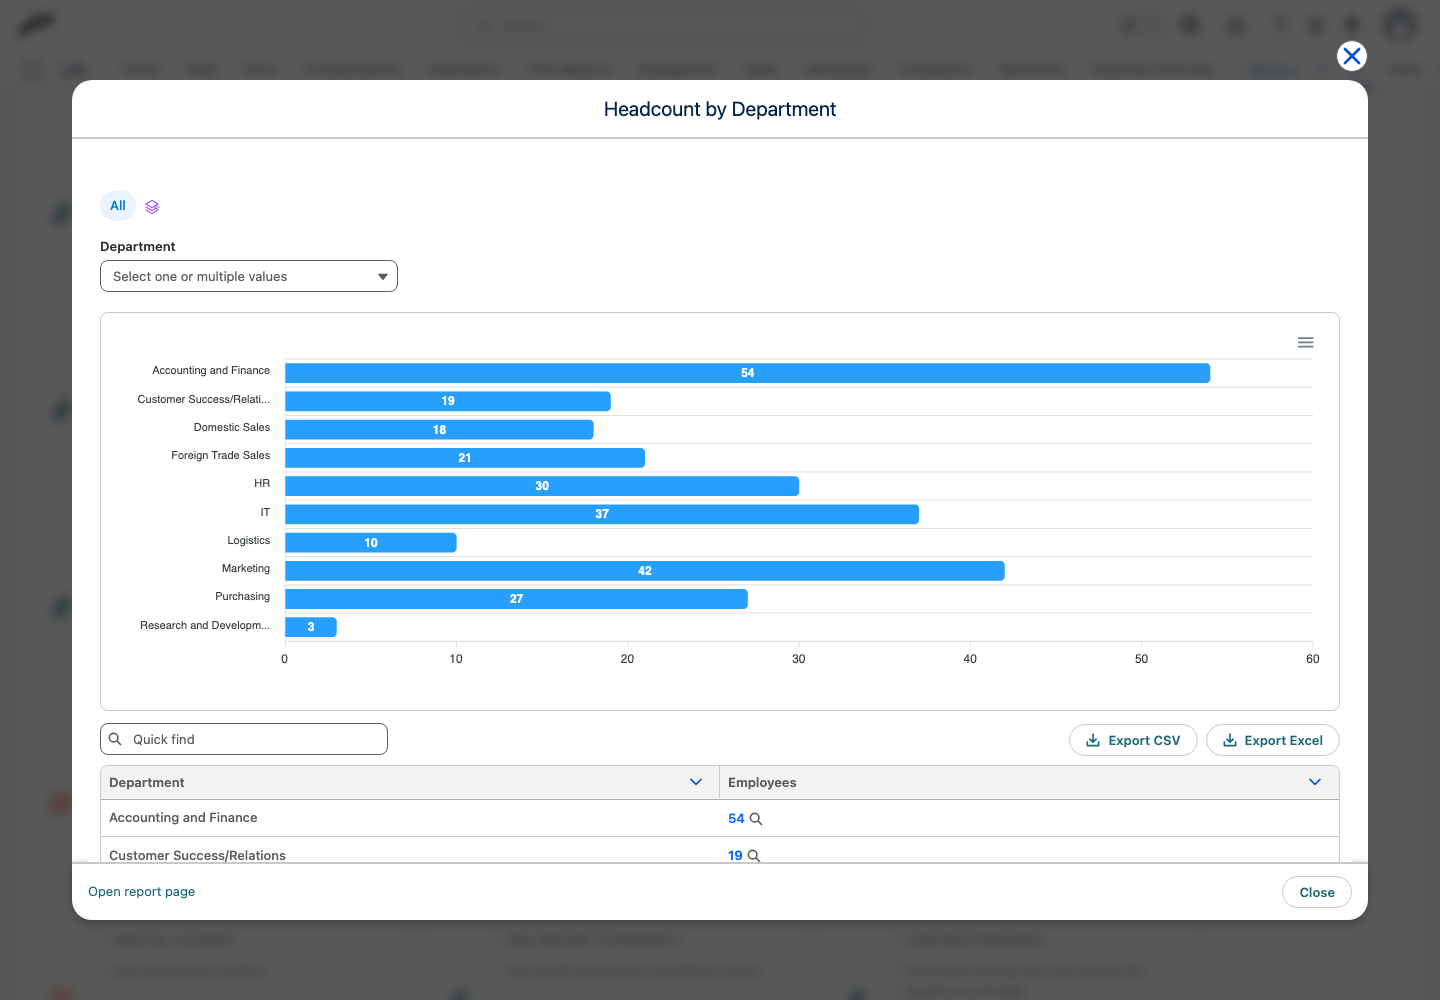The width and height of the screenshot is (1440, 1000).
Task: Click the 'Foreign Trade Sales' axis label
Action: coord(221,455)
